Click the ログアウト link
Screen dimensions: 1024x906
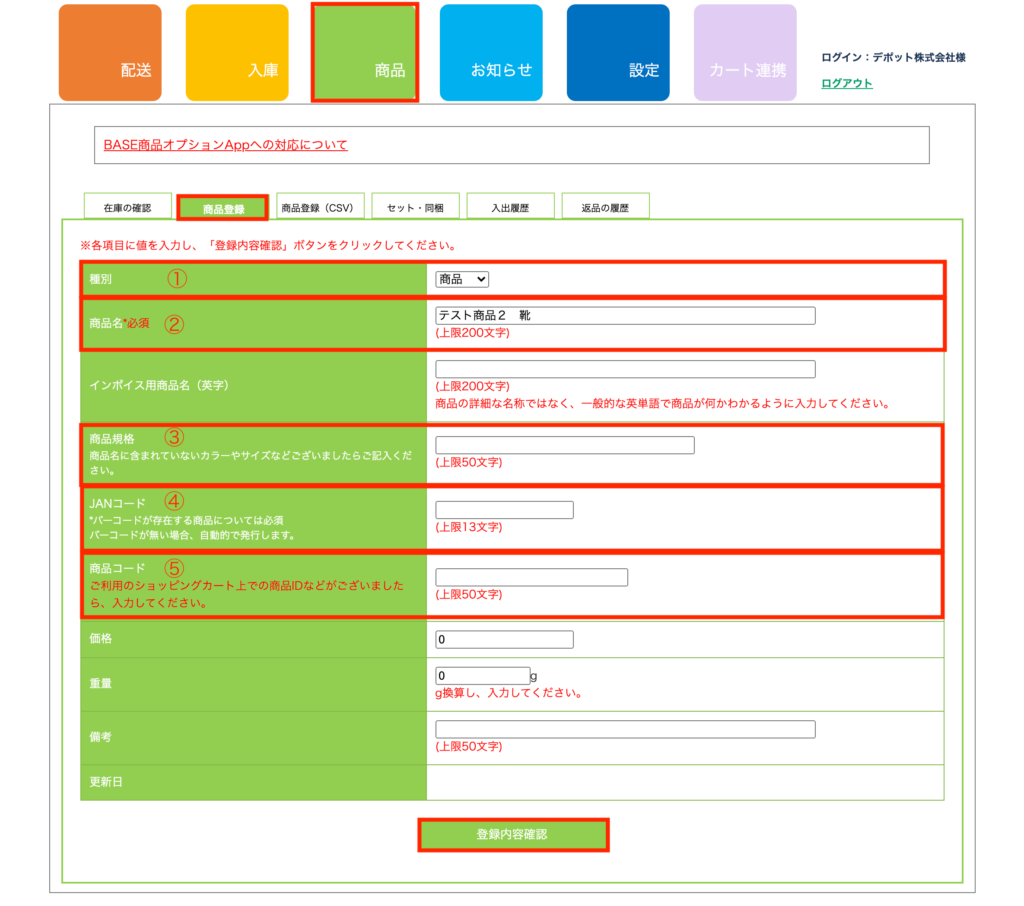[846, 83]
